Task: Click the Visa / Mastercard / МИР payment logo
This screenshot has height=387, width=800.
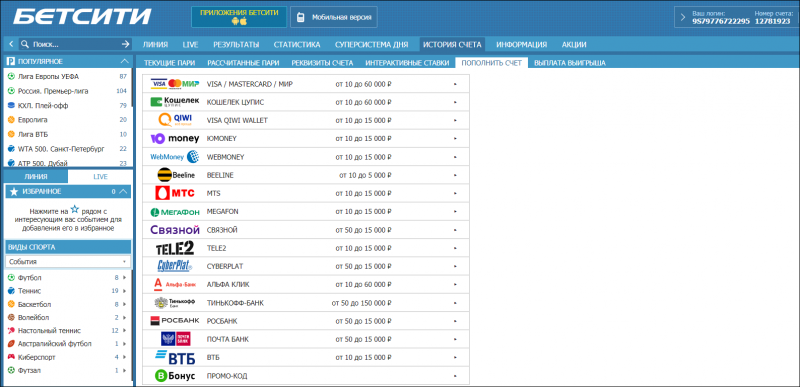Action: (176, 84)
